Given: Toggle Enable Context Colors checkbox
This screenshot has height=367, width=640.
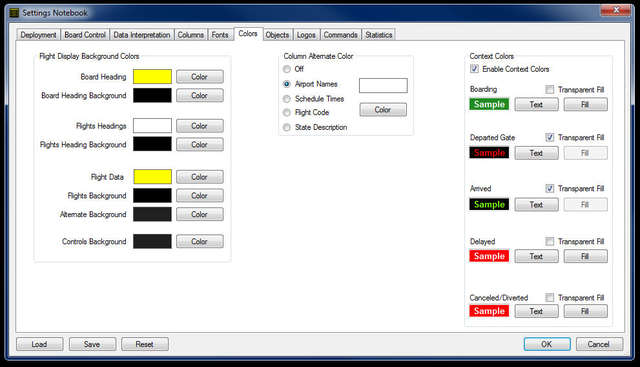Looking at the screenshot, I should click(x=474, y=69).
